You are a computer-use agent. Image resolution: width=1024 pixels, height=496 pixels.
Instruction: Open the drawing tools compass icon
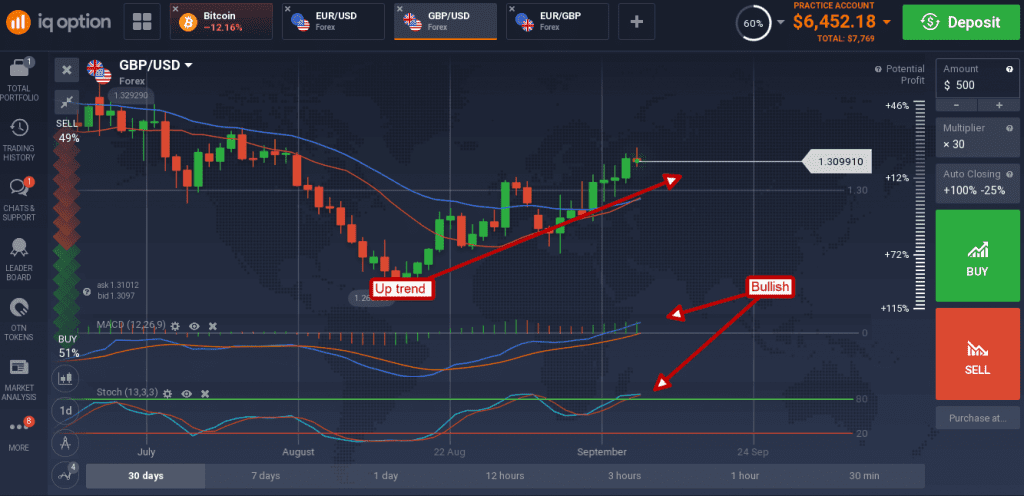tap(65, 444)
